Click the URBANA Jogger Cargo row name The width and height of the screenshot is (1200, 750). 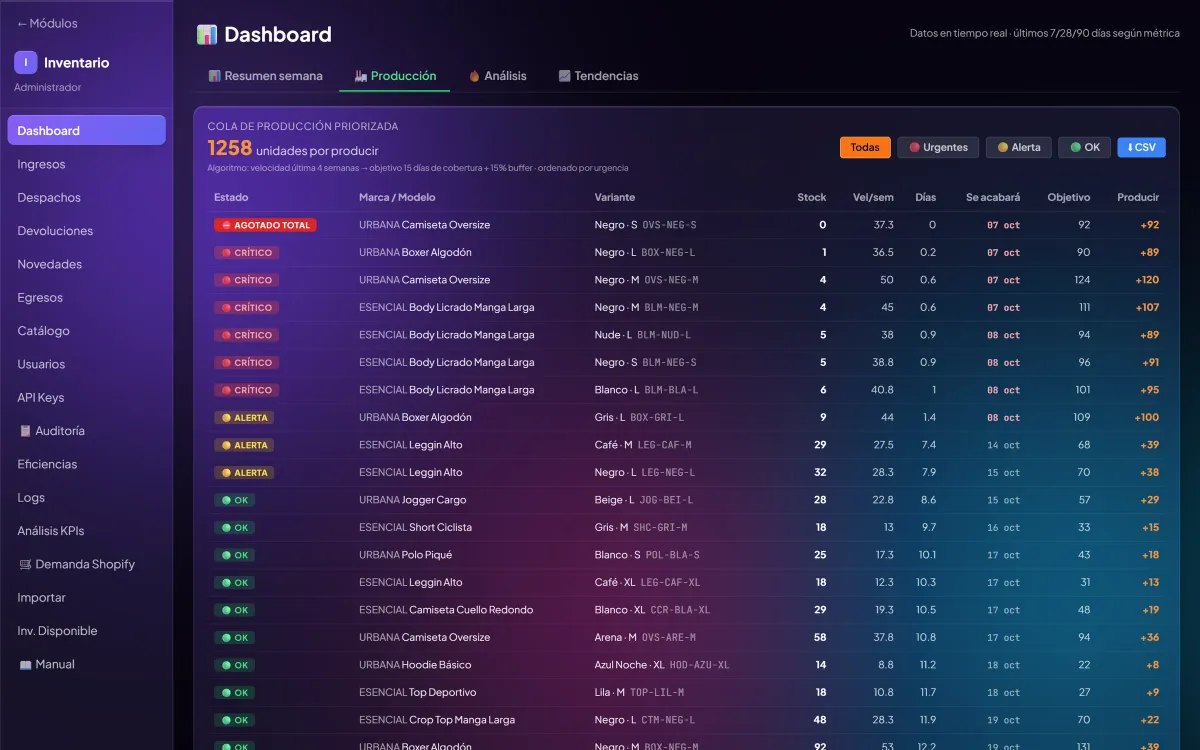[x=413, y=500]
